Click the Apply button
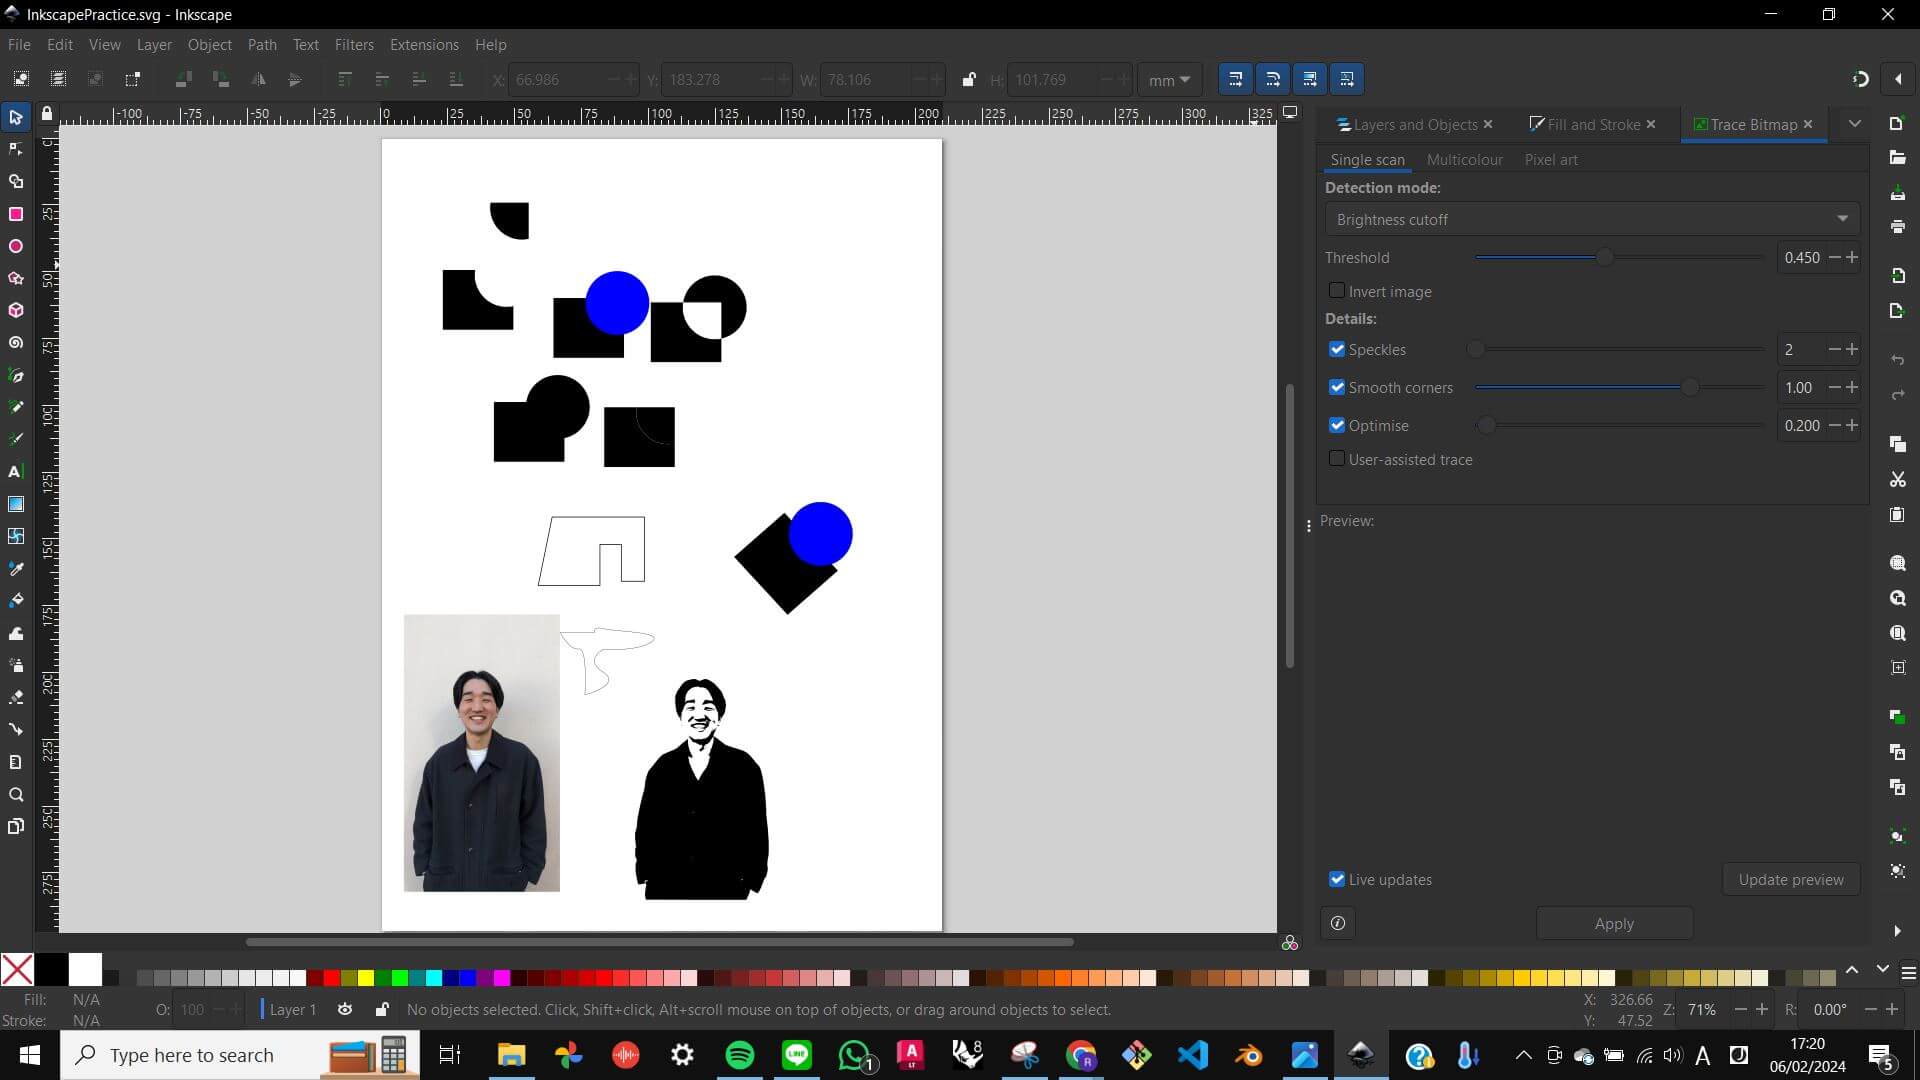The height and width of the screenshot is (1080, 1920). click(1614, 923)
